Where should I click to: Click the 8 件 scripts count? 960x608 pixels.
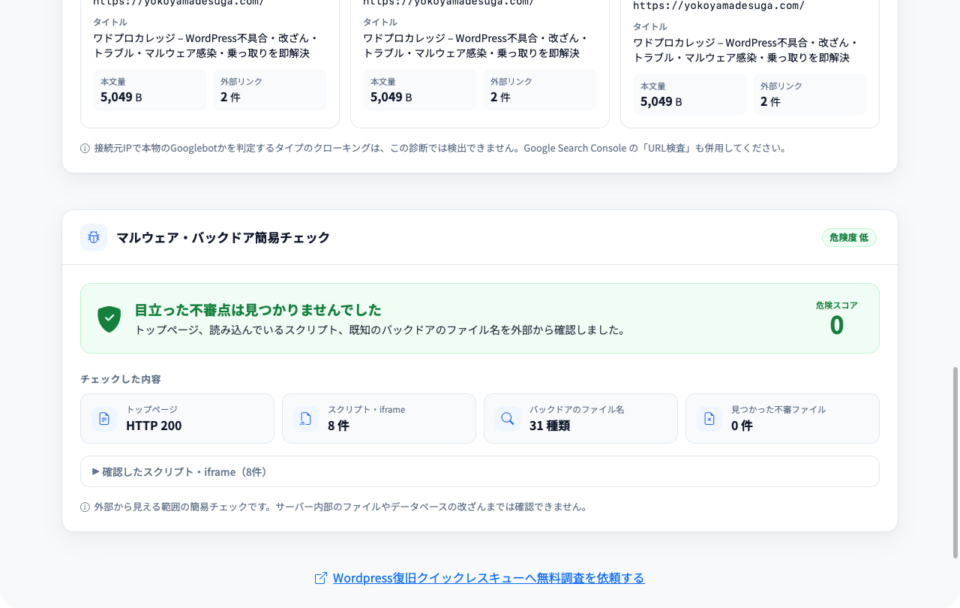(x=338, y=426)
